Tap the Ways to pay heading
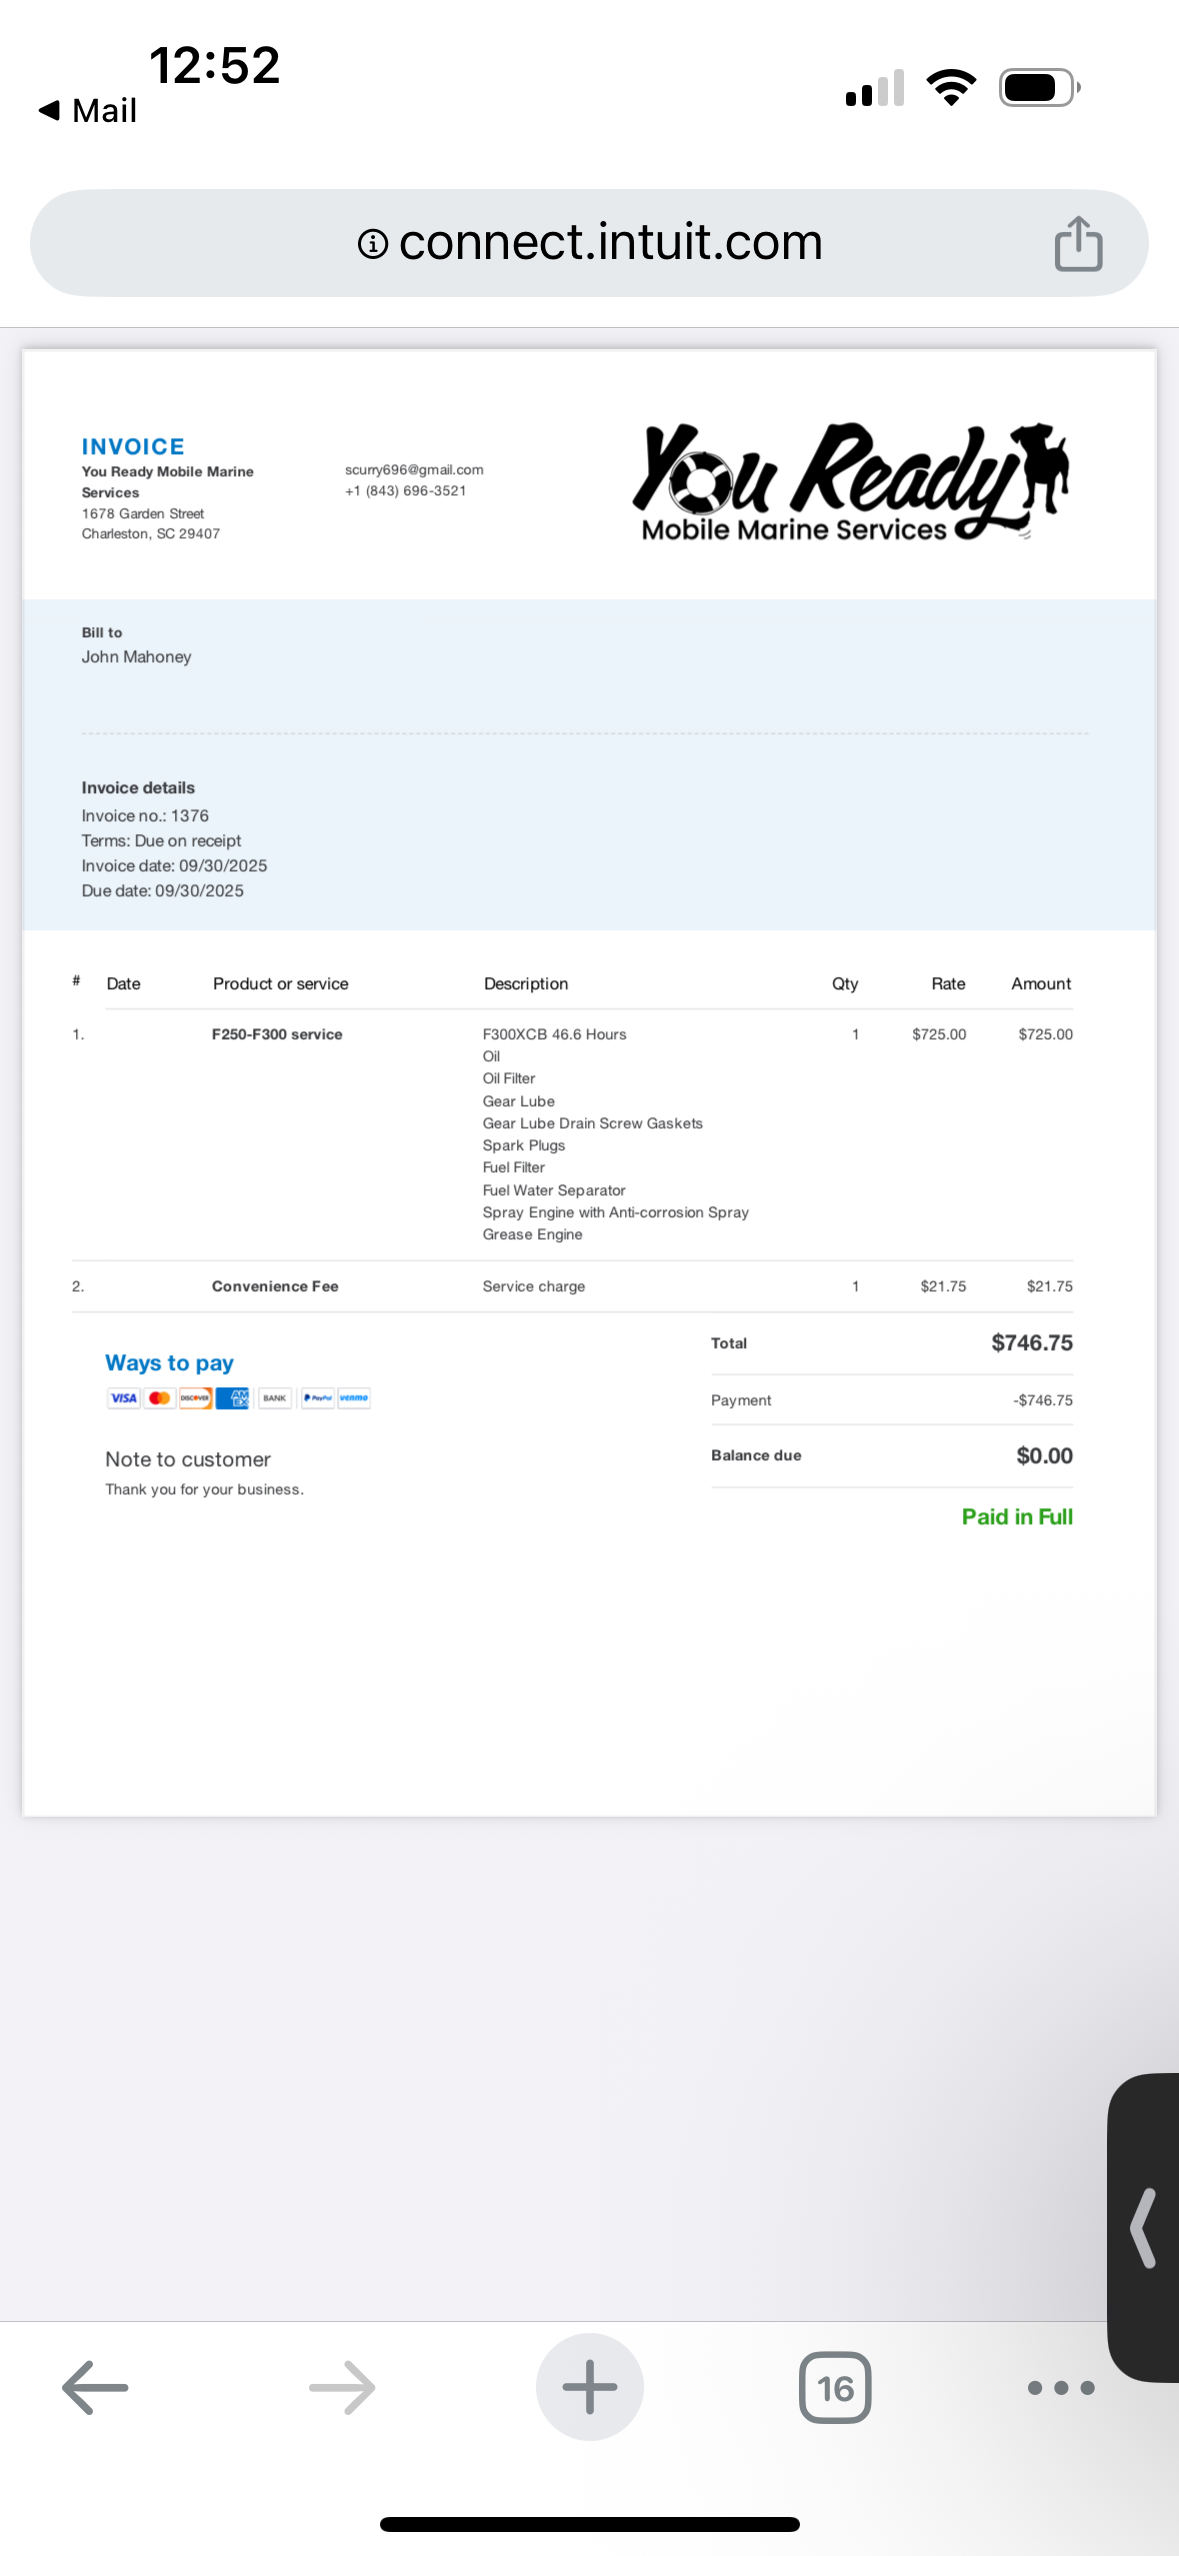1179x2556 pixels. [169, 1363]
